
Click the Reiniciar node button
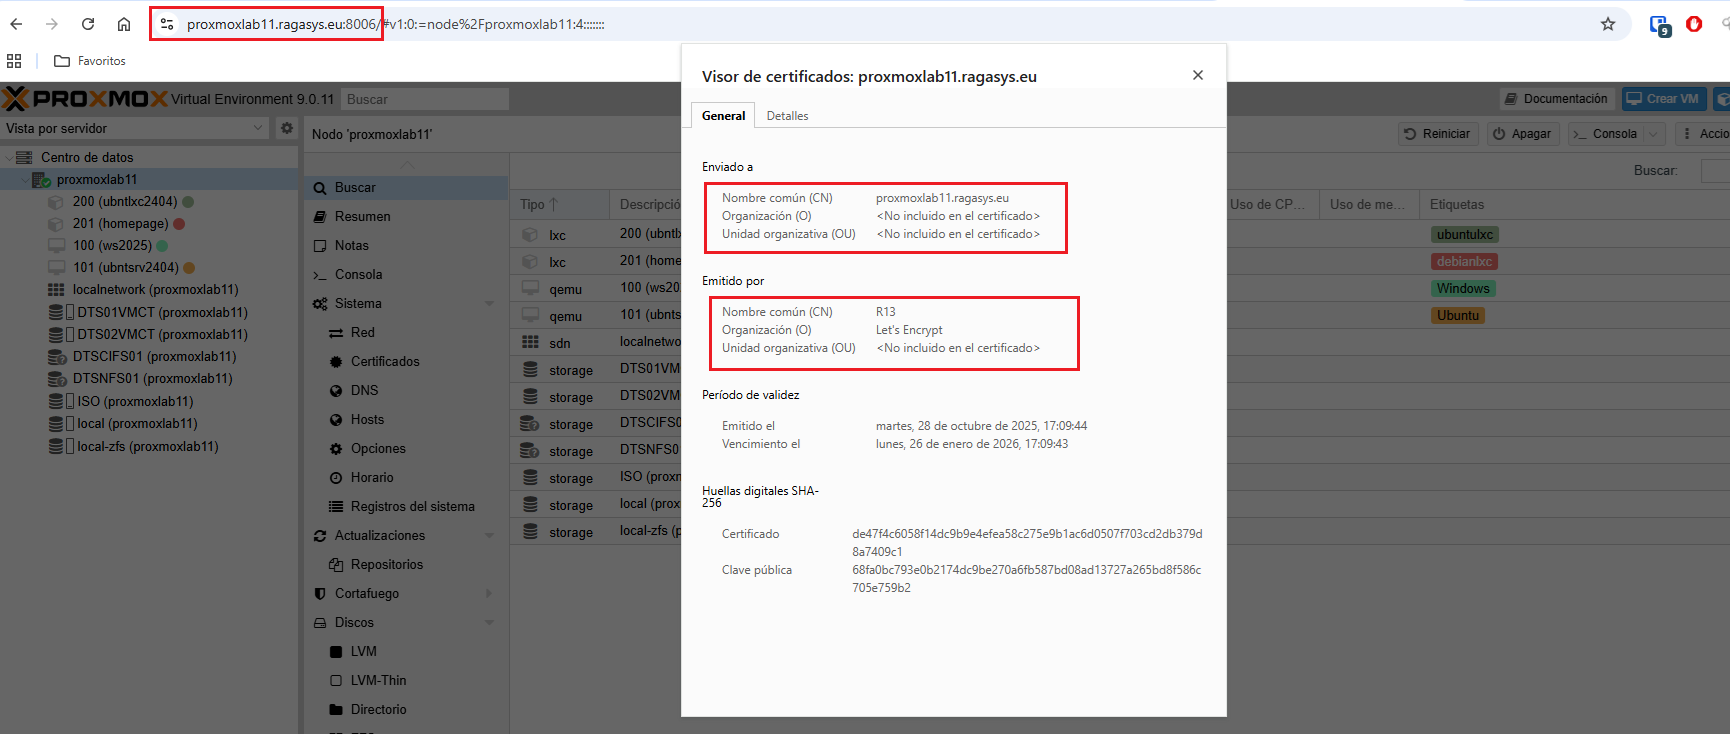[1437, 134]
